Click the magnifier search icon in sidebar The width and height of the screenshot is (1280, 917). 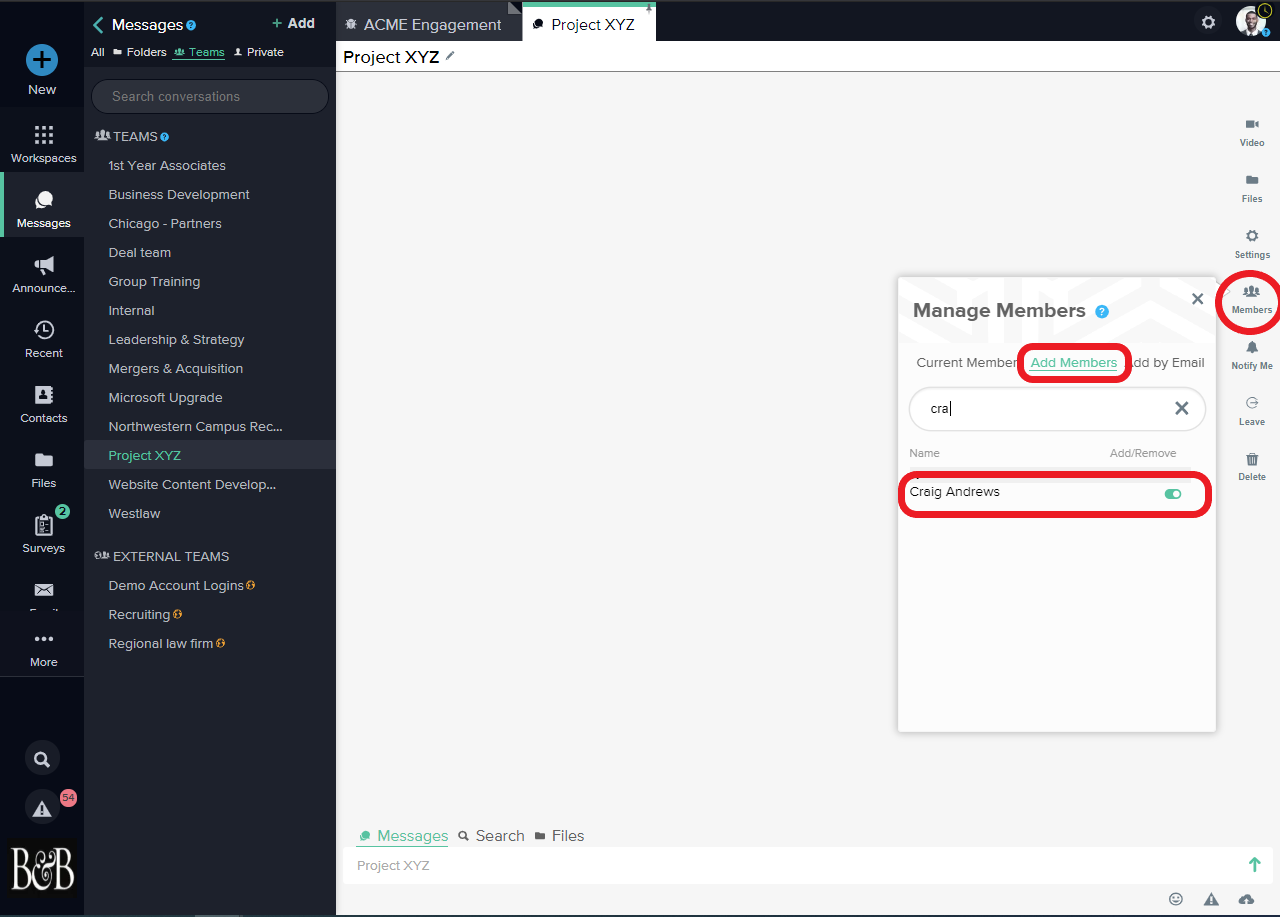pos(42,759)
